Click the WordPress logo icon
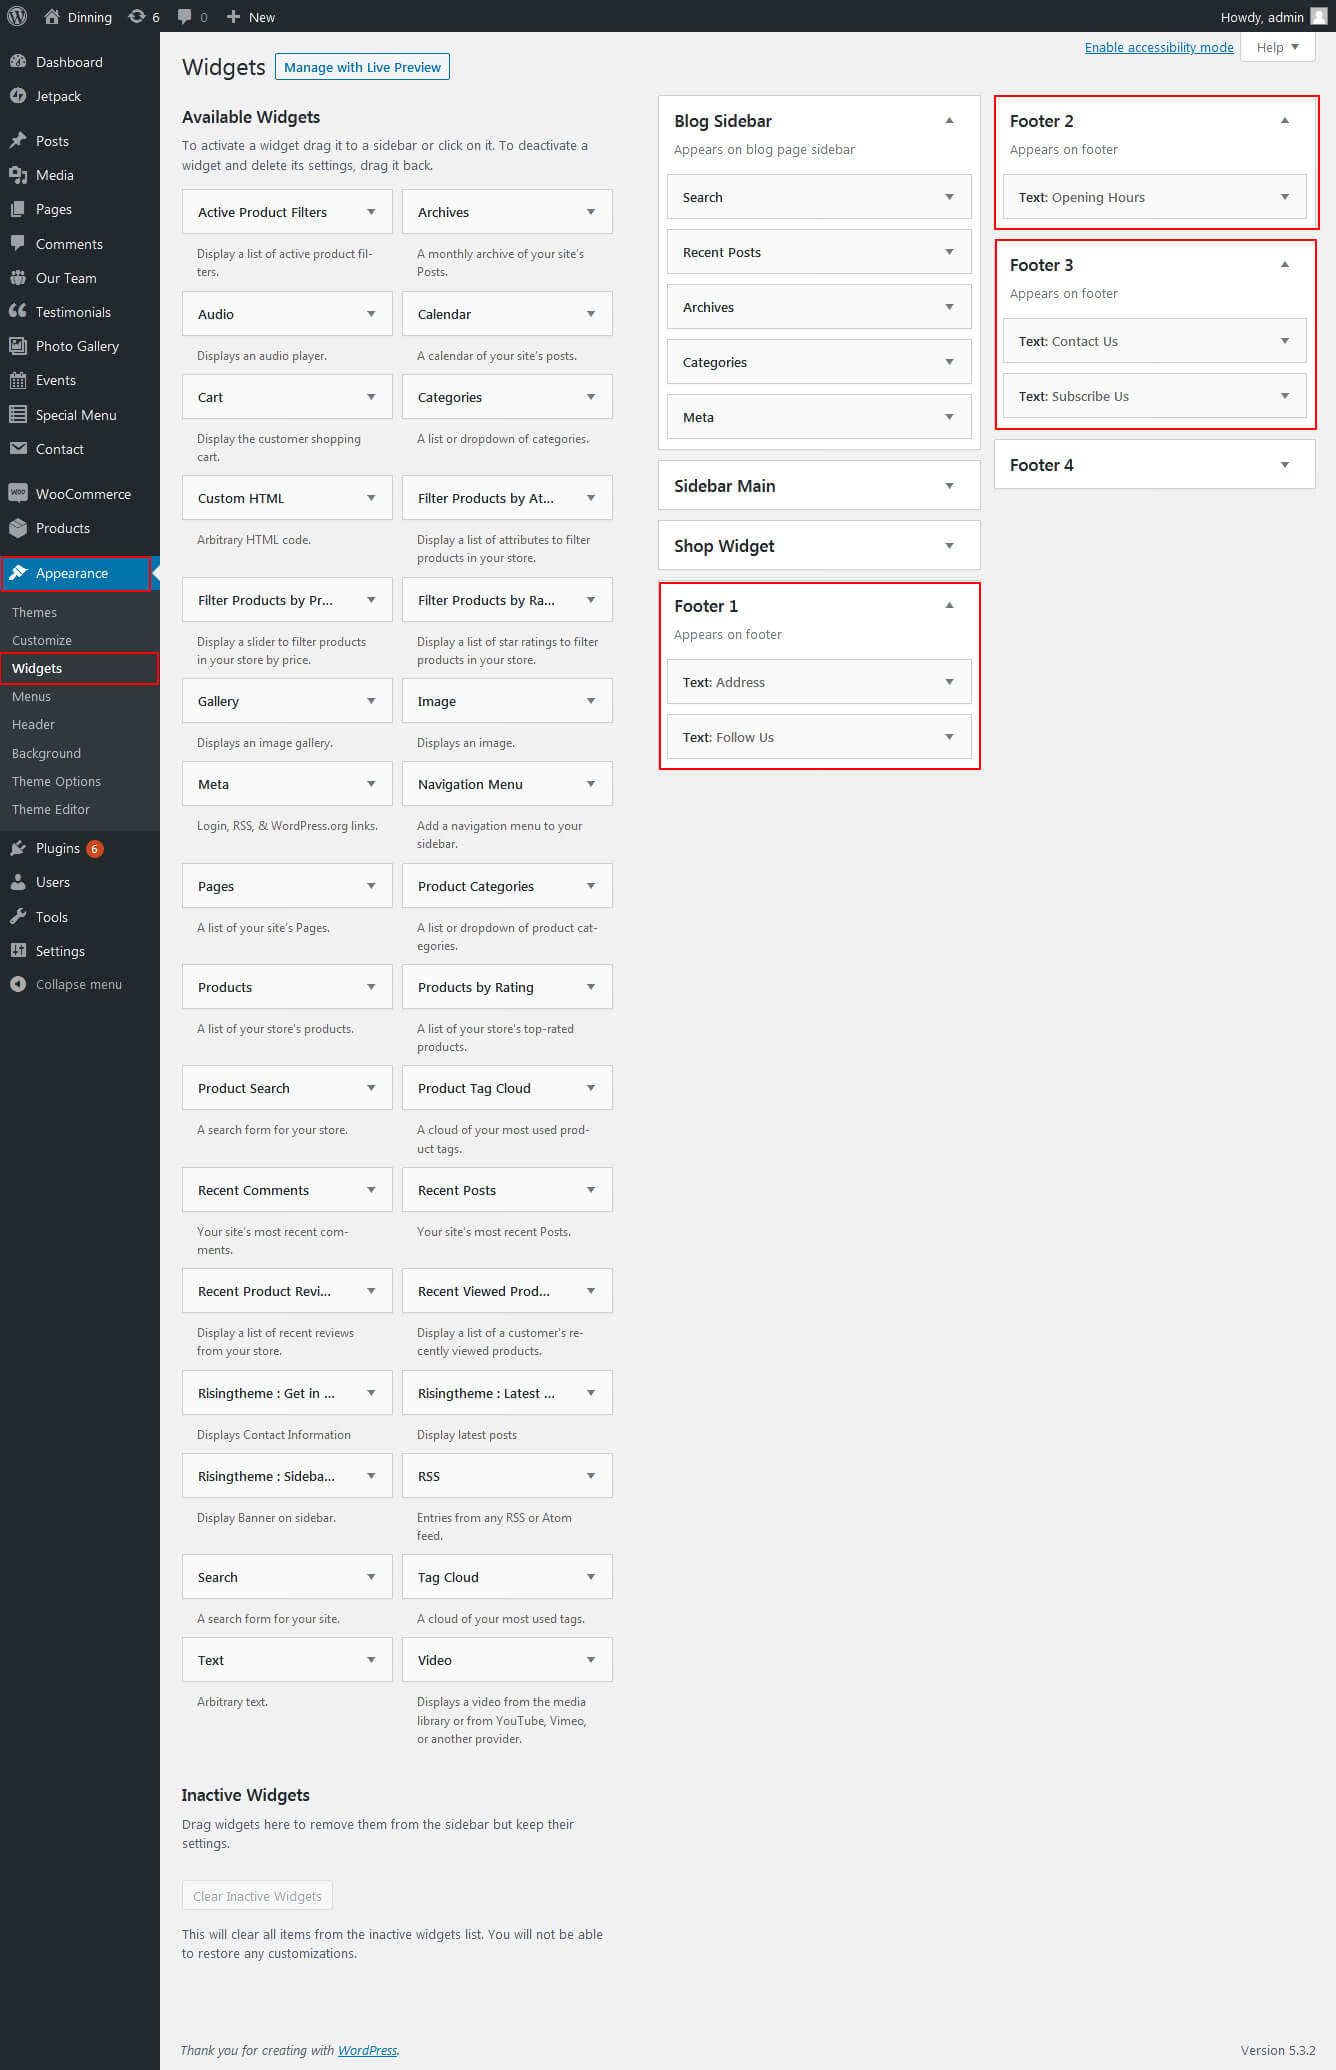 (17, 16)
